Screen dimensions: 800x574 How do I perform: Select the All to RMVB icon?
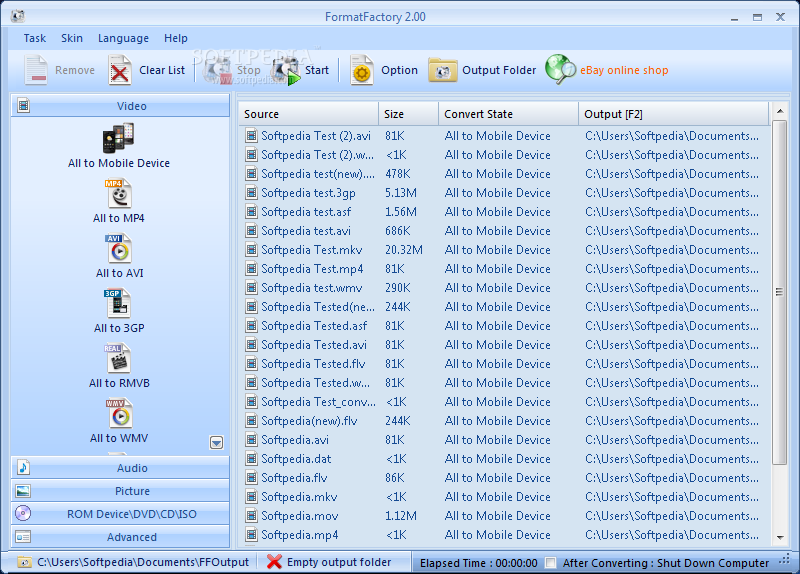coord(118,359)
